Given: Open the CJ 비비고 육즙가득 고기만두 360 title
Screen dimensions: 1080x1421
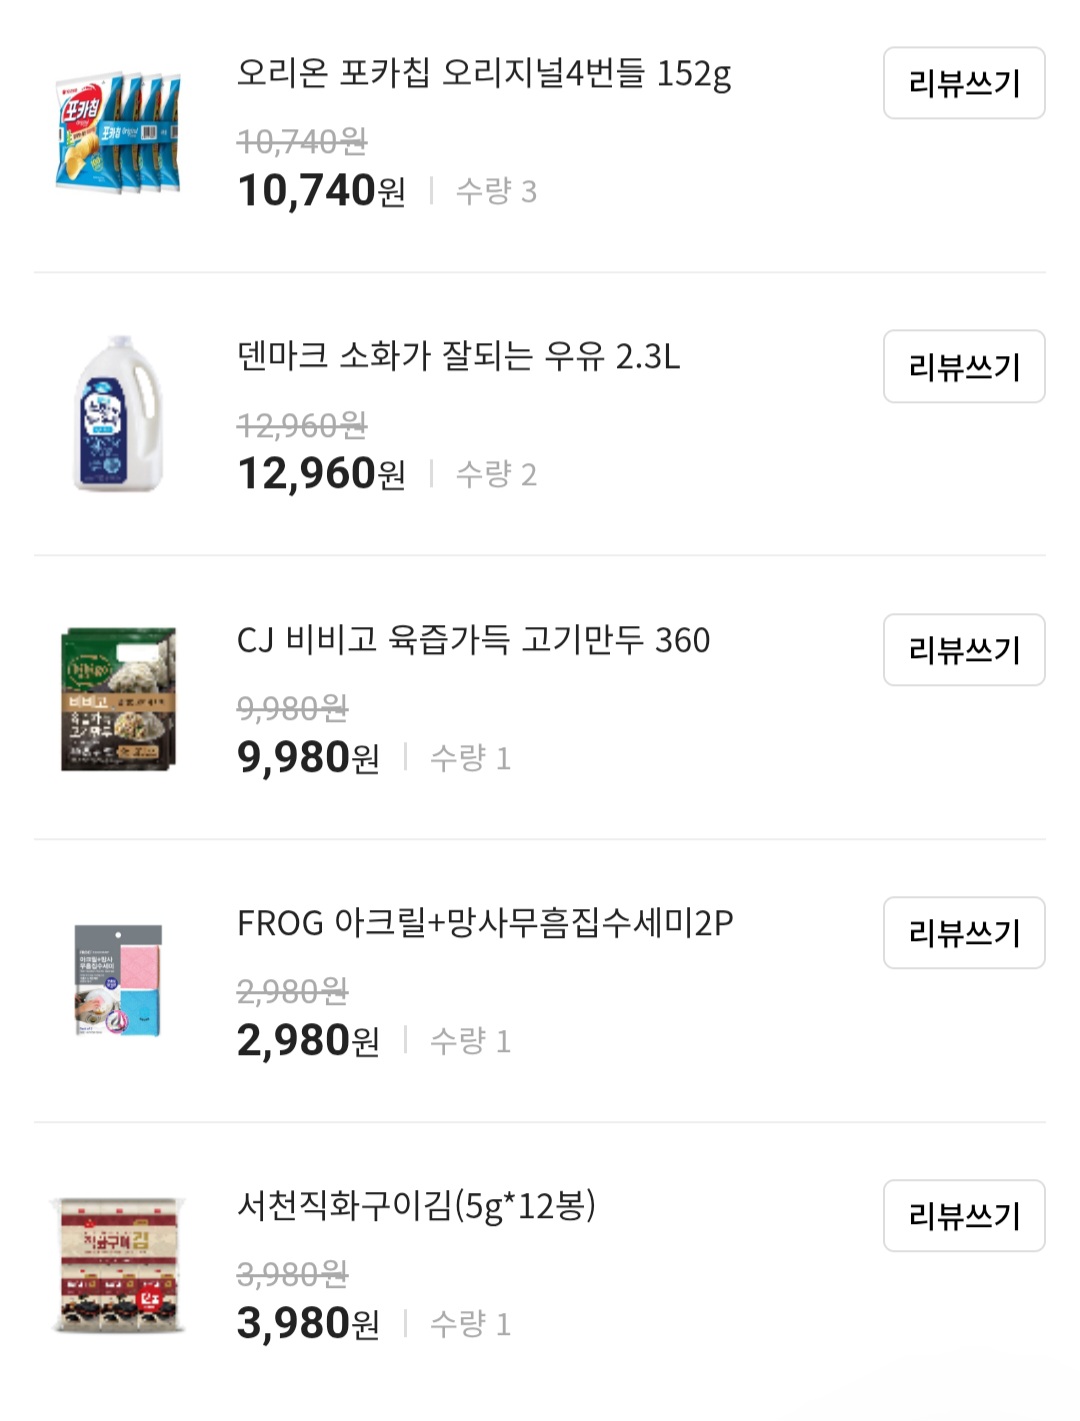Looking at the screenshot, I should coord(473,640).
